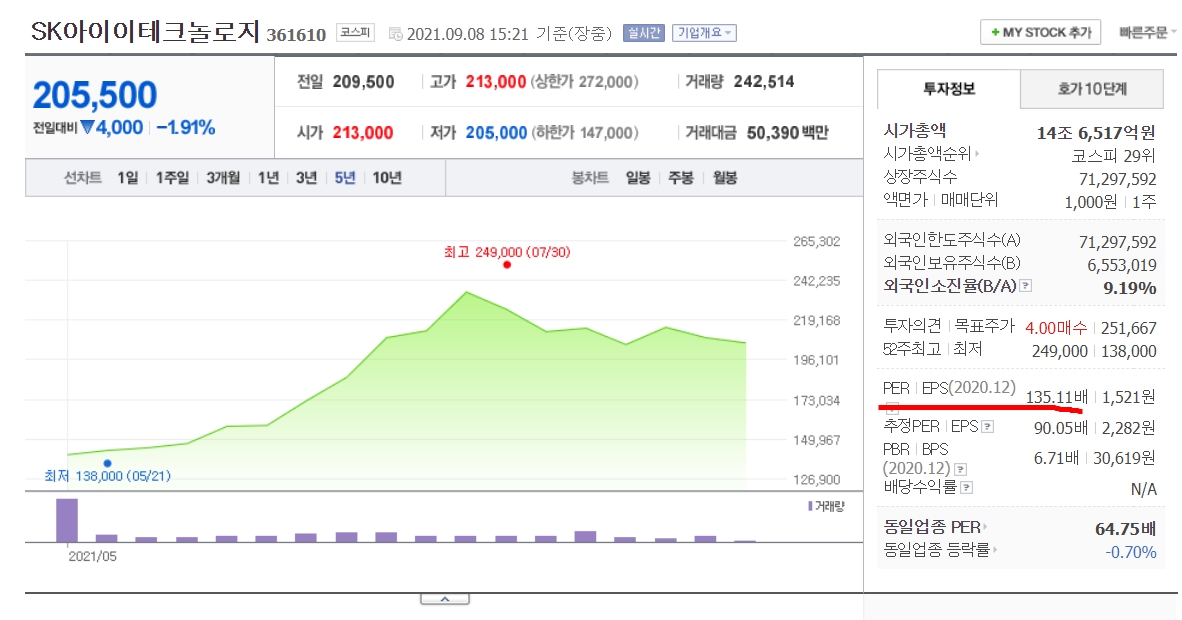Click stock code 361610
Screen dimensions: 1182x620
(x=296, y=35)
